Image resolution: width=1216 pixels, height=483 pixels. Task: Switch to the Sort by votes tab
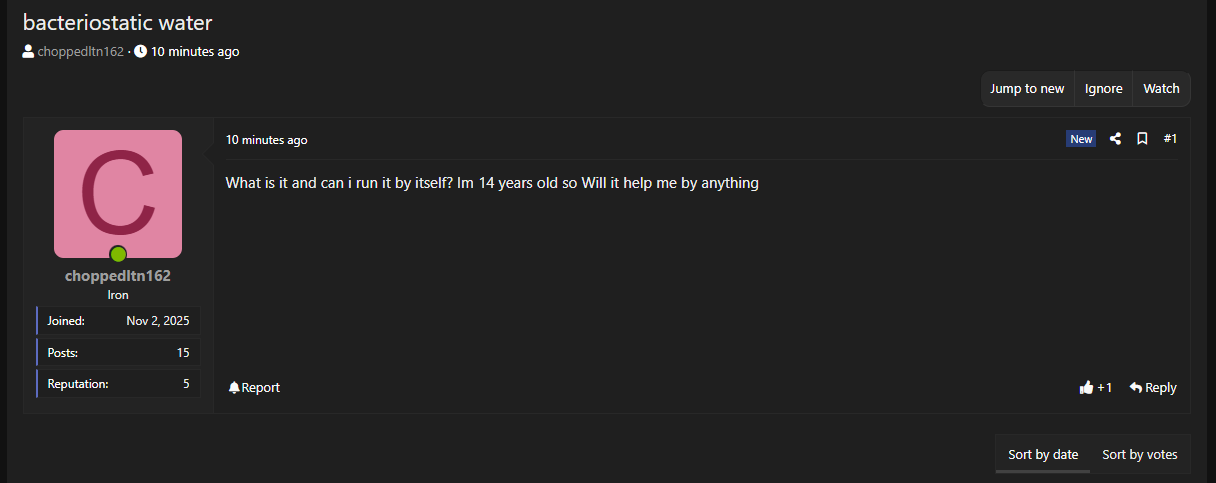click(x=1140, y=454)
